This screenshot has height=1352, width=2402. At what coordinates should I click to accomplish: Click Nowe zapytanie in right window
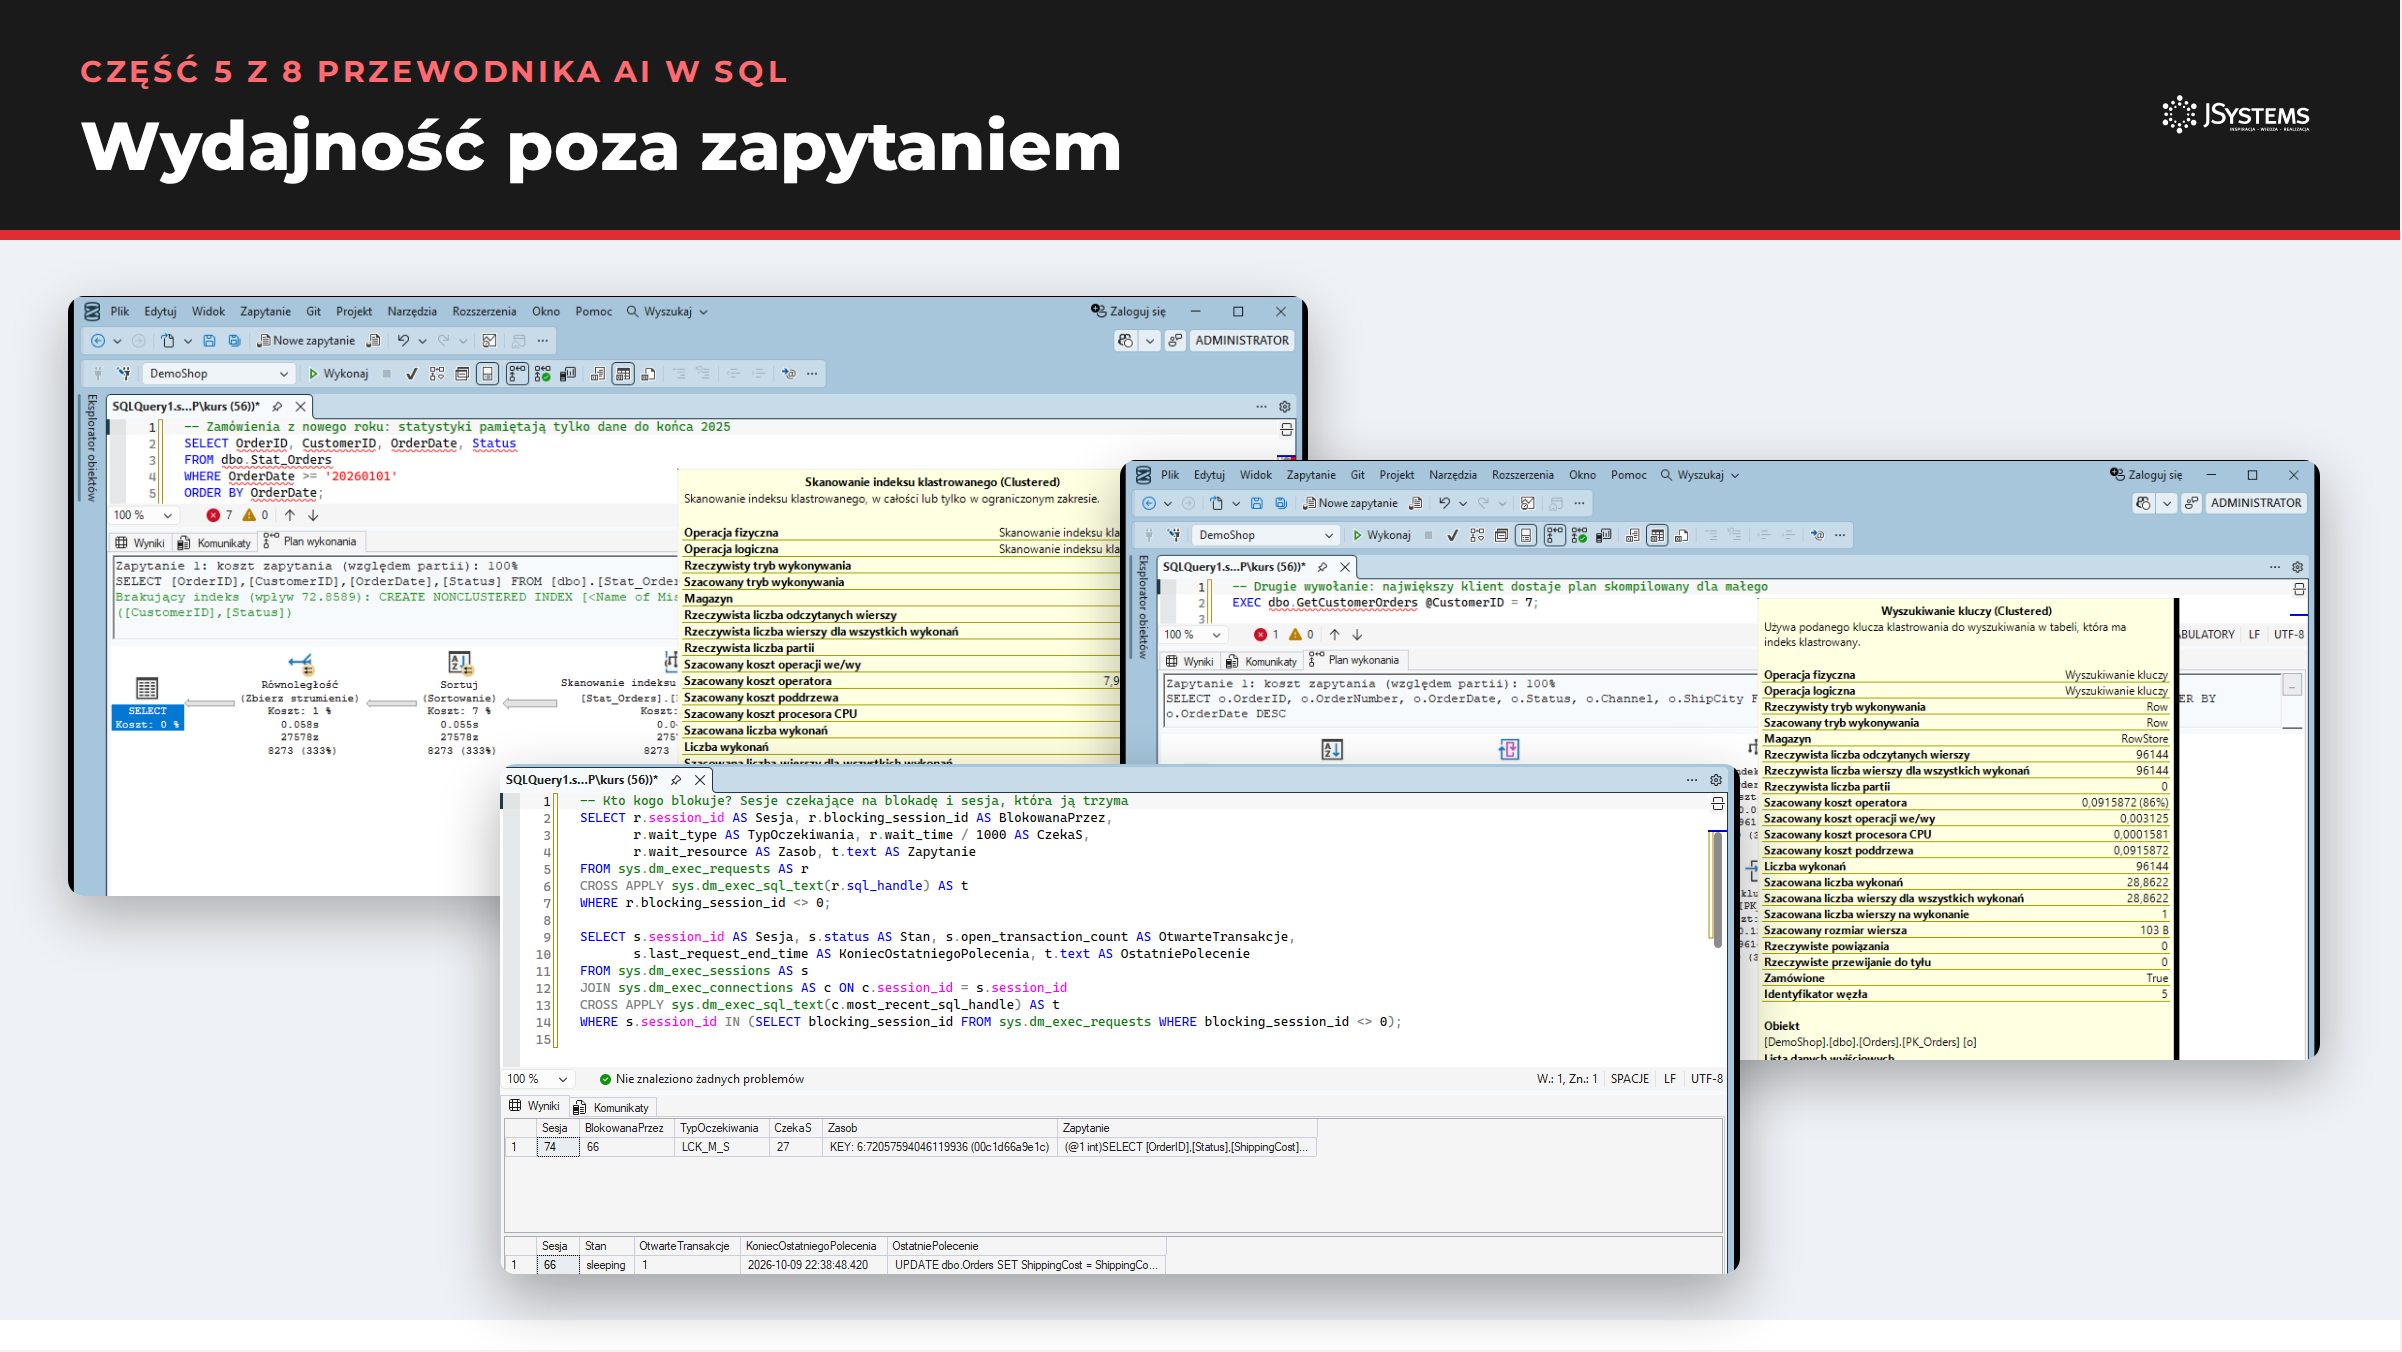click(x=1350, y=504)
